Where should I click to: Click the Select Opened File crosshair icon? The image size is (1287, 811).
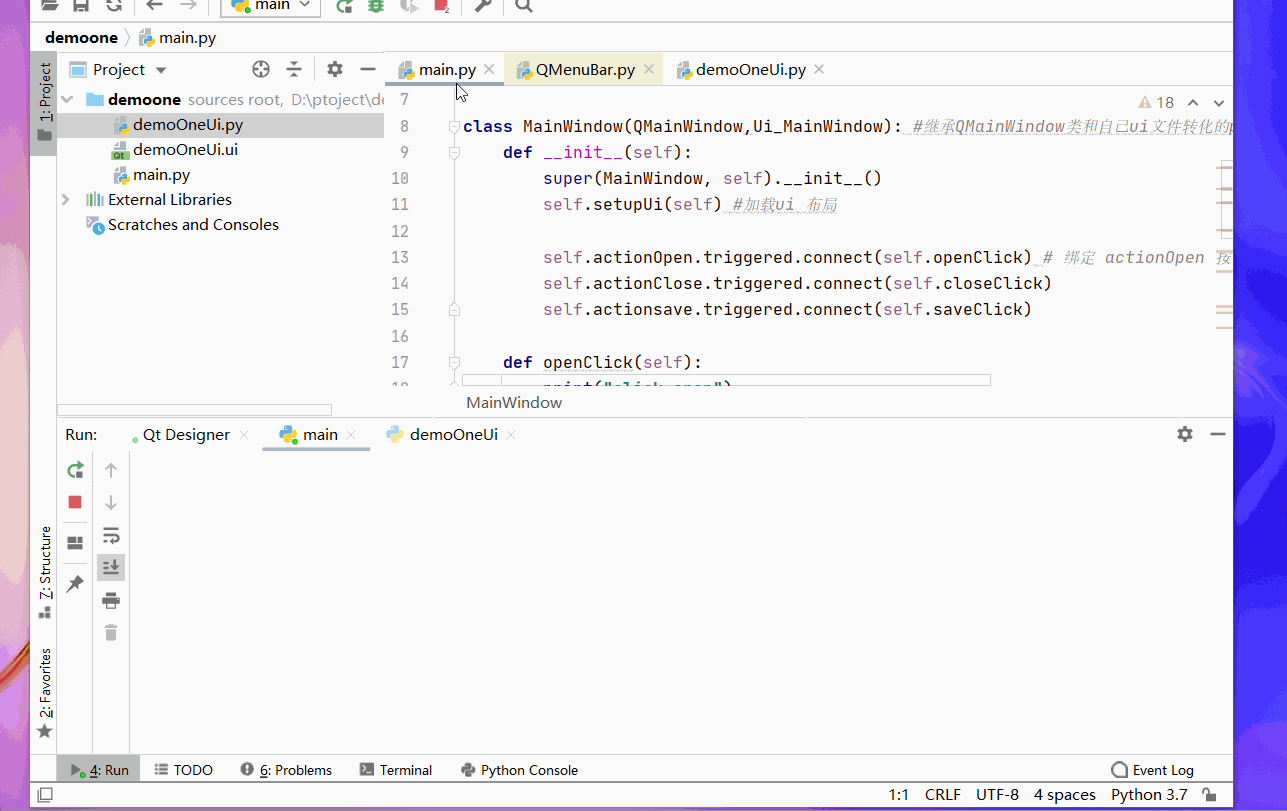pos(261,69)
